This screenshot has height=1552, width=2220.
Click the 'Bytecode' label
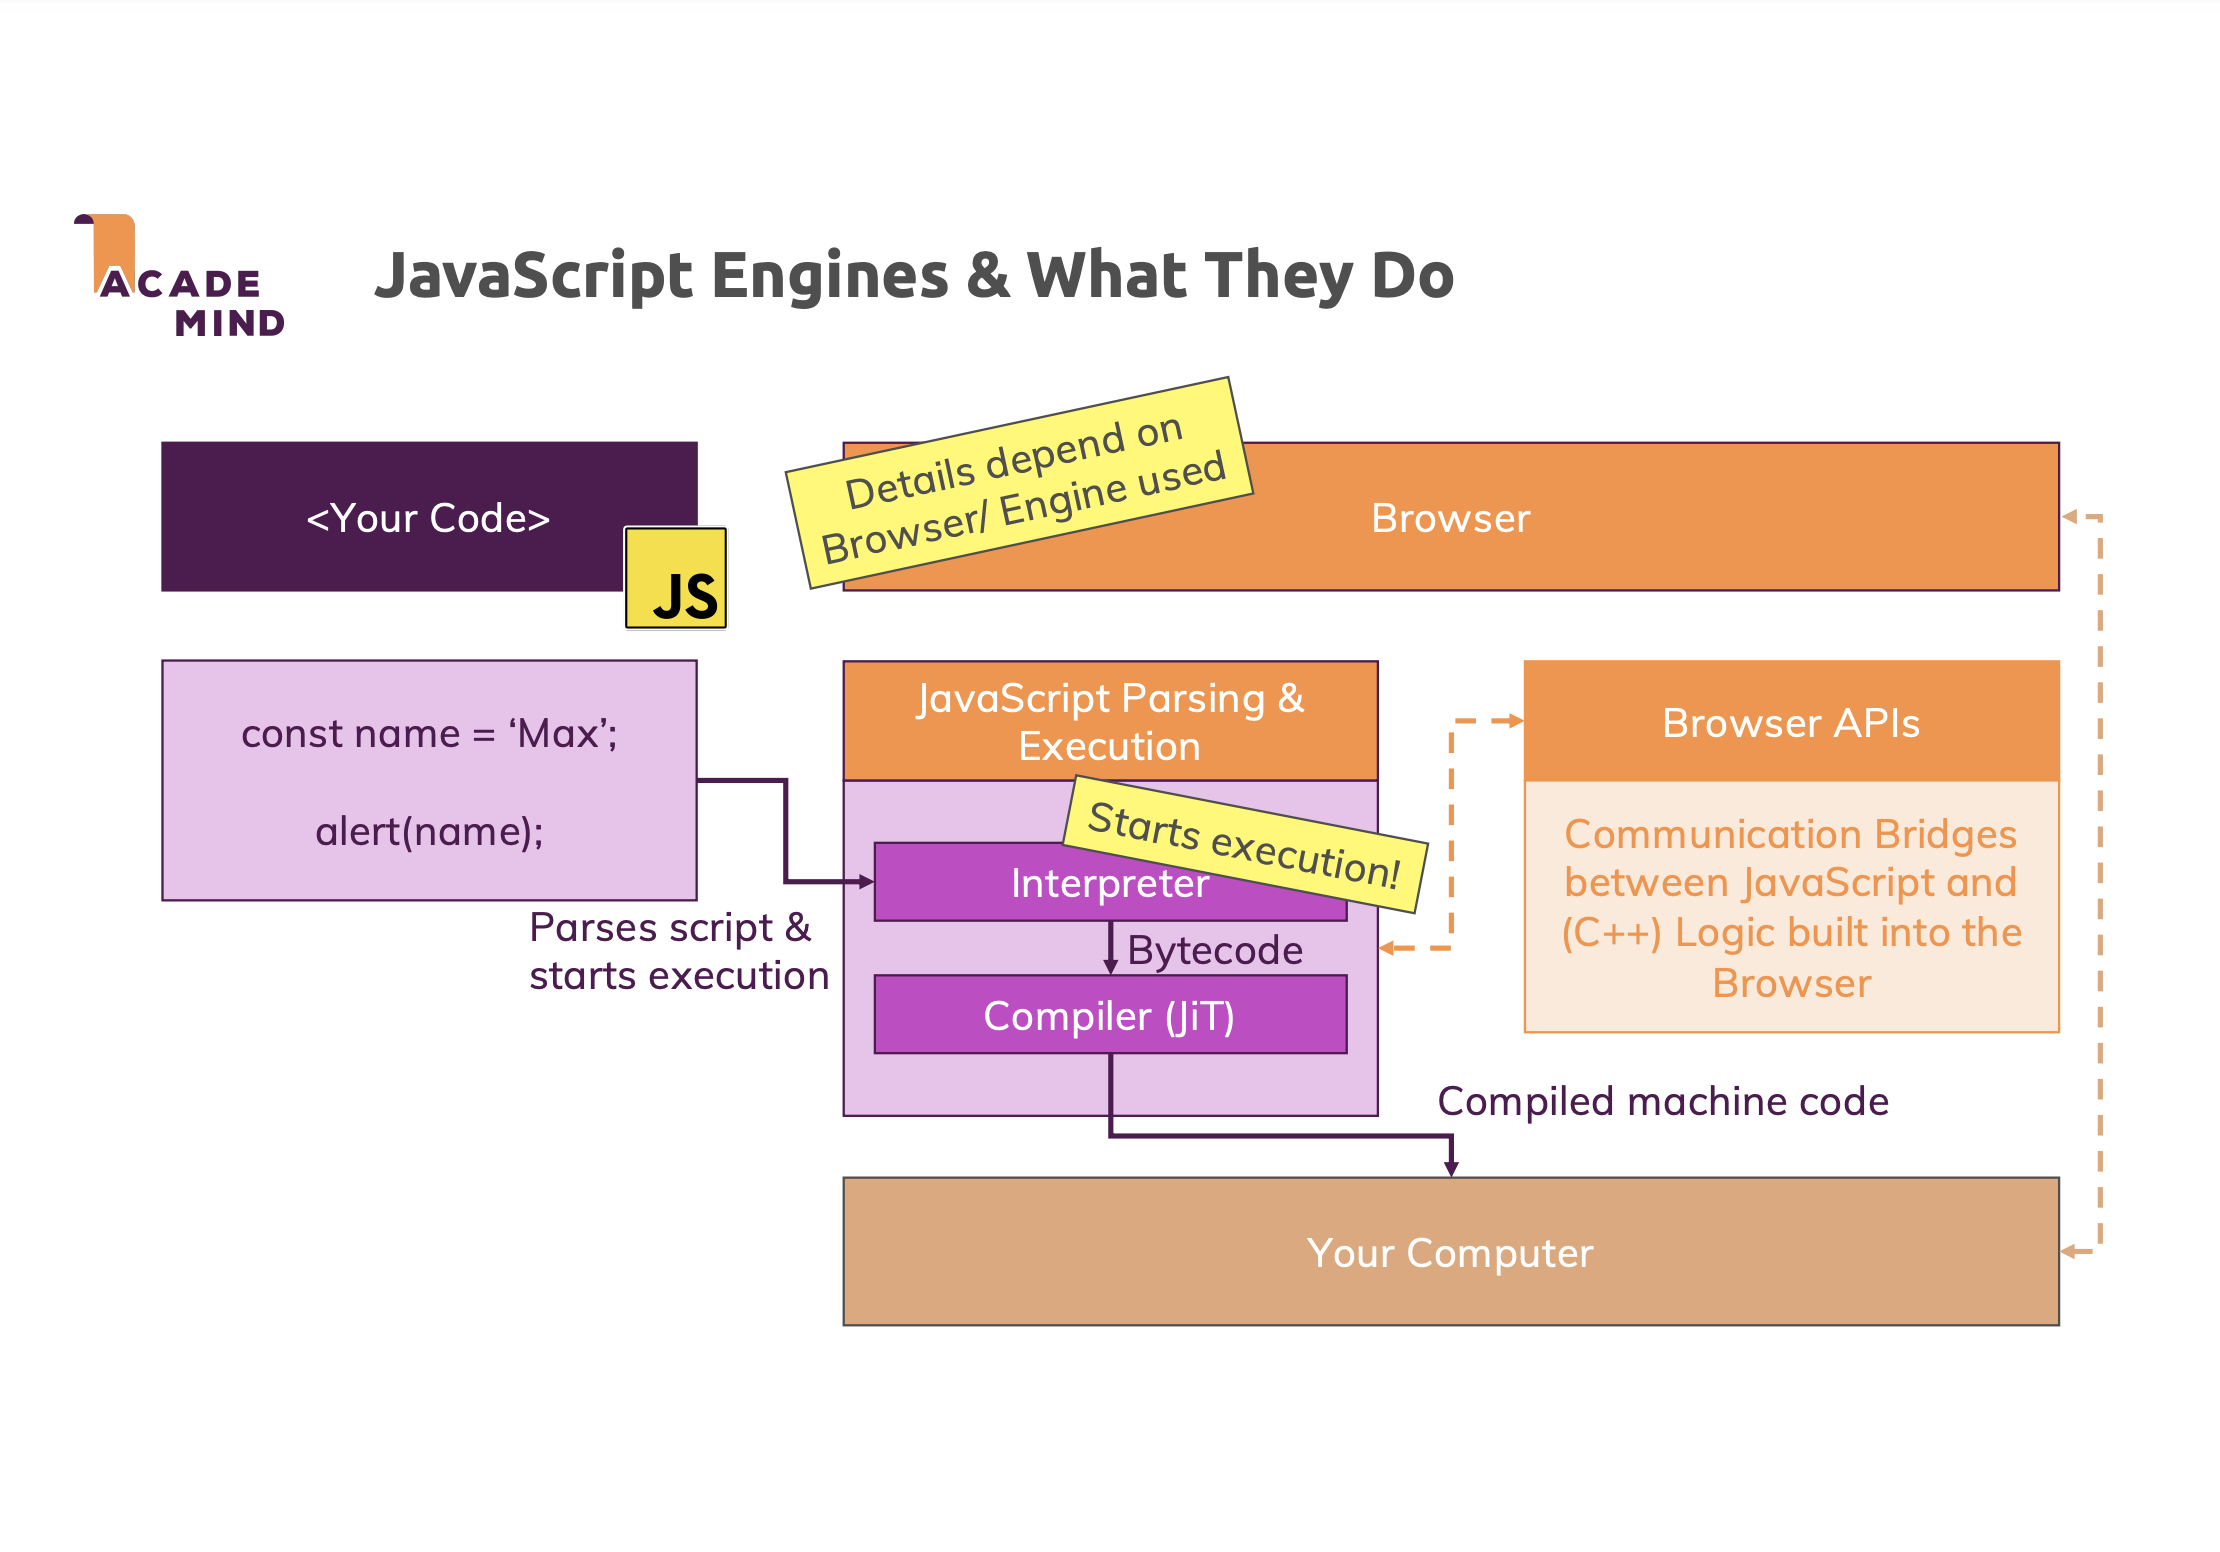point(1215,950)
